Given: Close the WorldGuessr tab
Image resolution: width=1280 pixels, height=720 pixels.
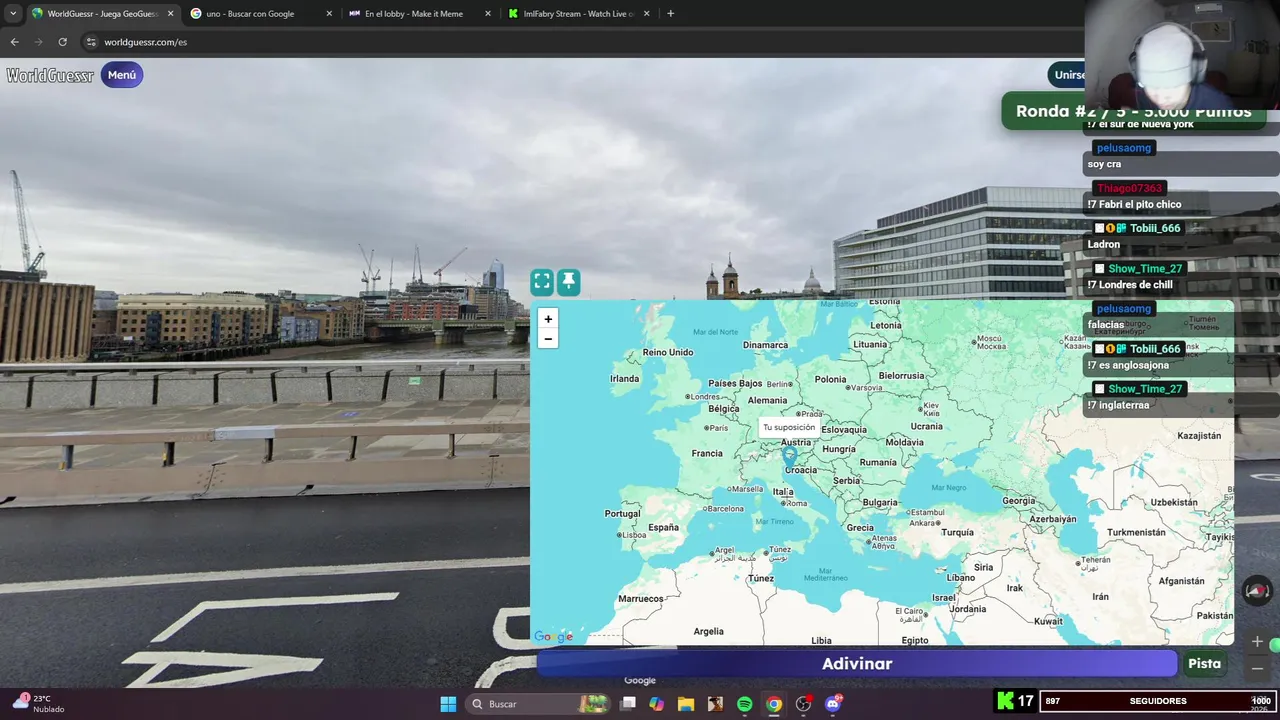Looking at the screenshot, I should pyautogui.click(x=170, y=14).
